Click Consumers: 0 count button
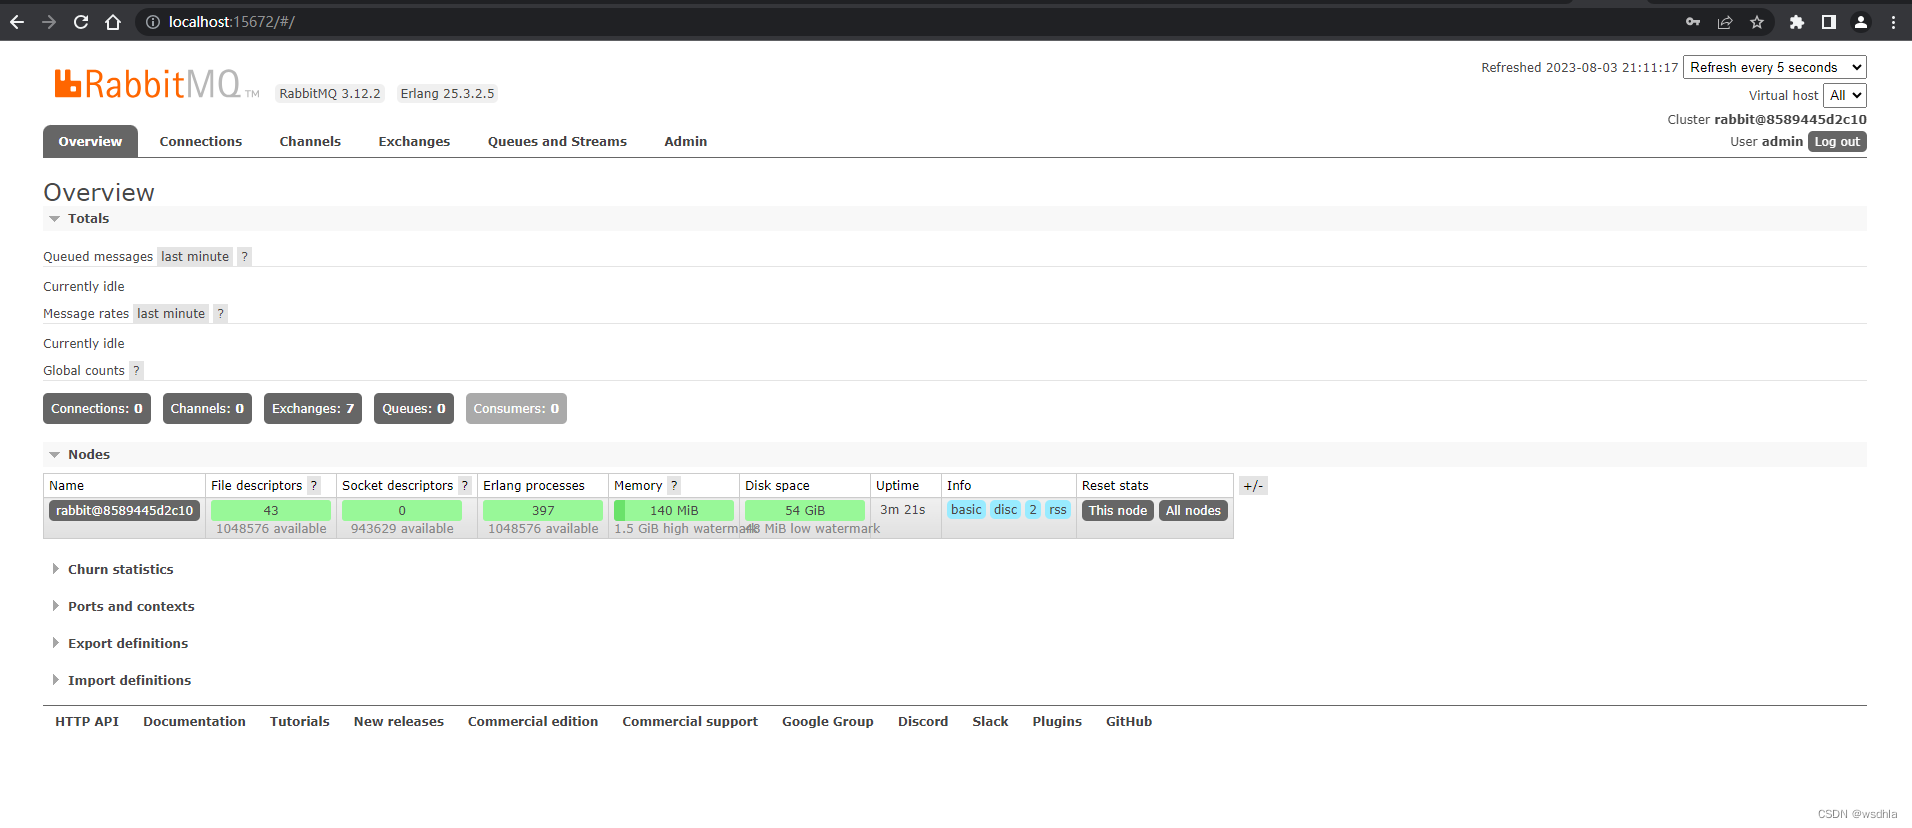 (516, 409)
